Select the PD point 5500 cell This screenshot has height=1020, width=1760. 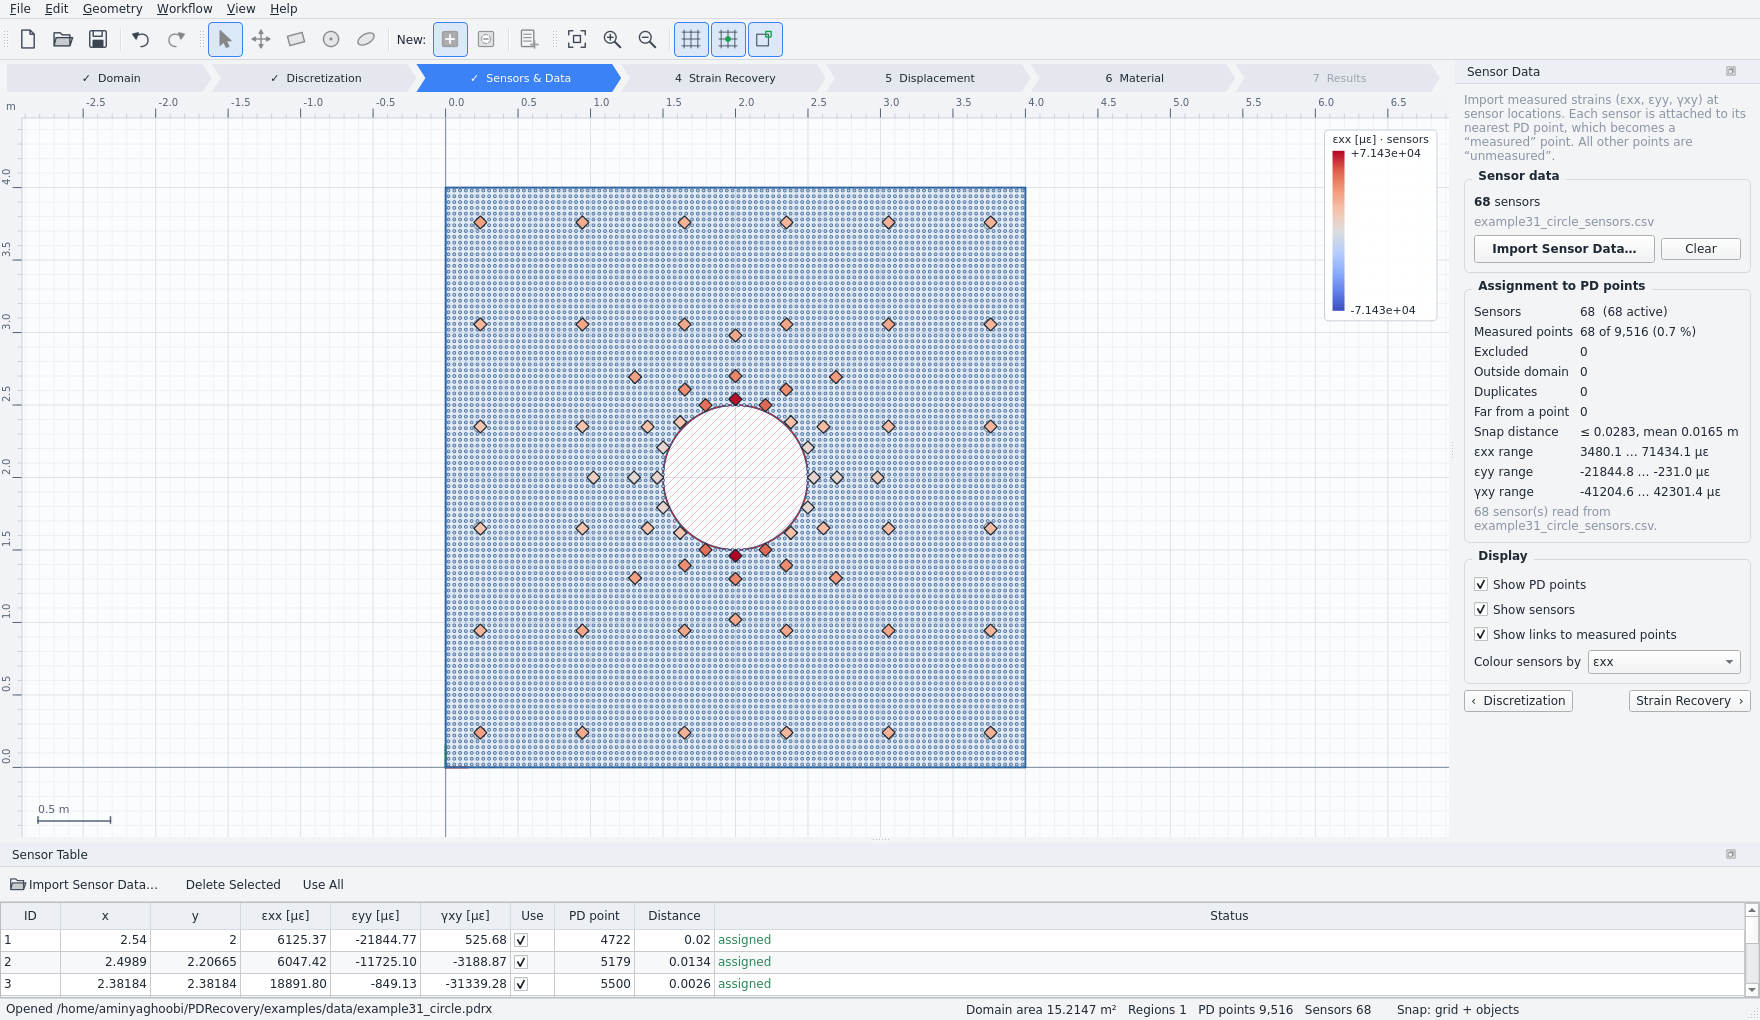594,984
